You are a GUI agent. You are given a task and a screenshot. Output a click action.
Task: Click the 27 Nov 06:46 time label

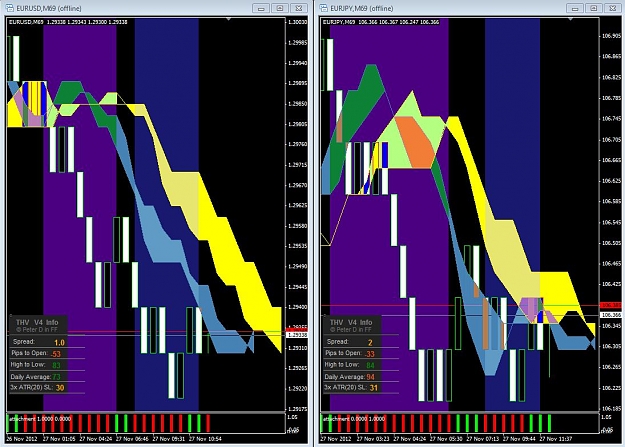pos(132,439)
